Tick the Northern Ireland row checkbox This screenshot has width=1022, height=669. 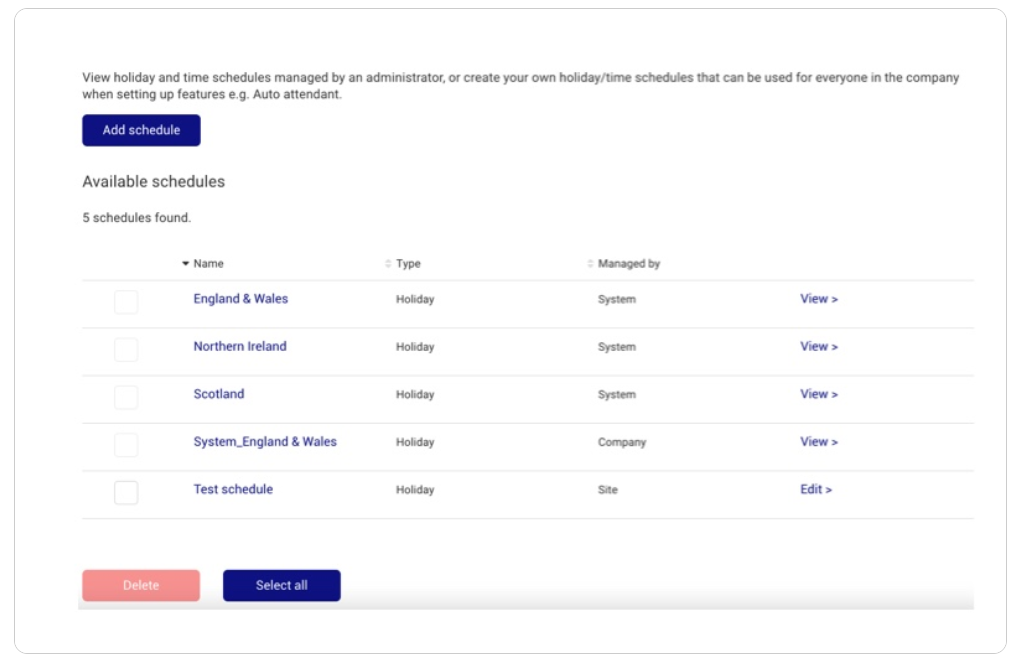tap(126, 349)
